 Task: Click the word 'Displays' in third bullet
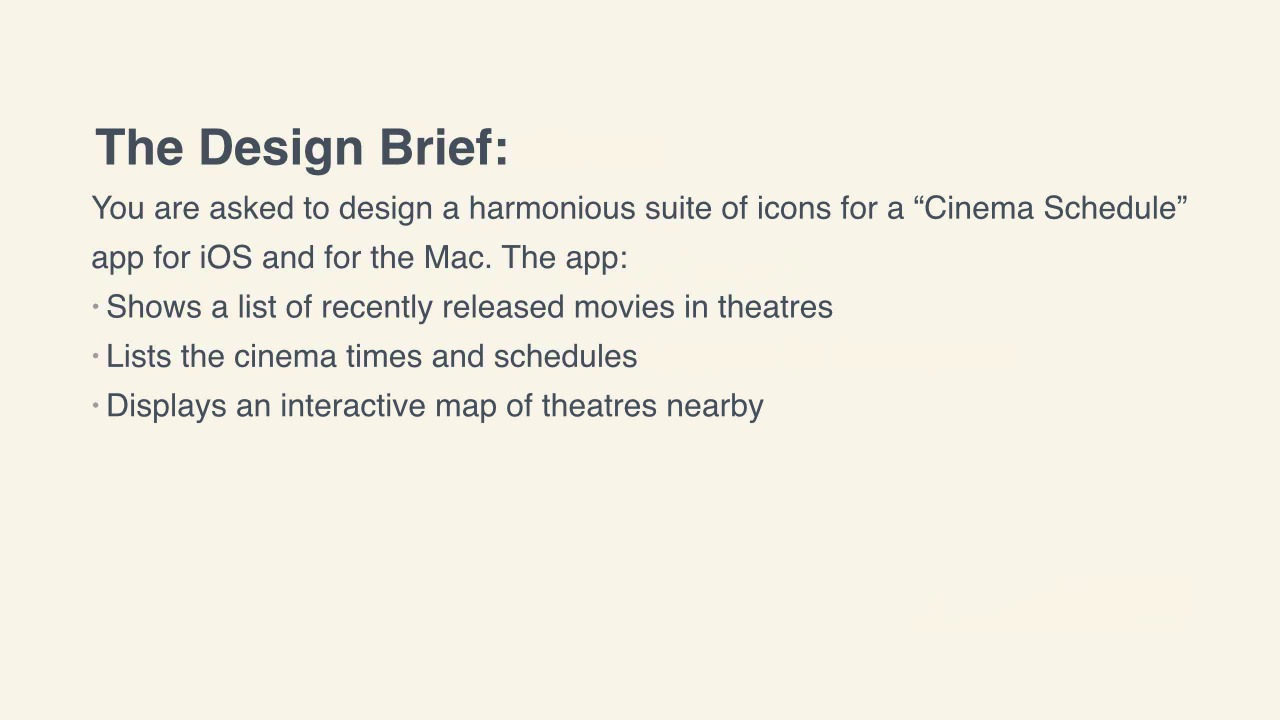(x=167, y=406)
